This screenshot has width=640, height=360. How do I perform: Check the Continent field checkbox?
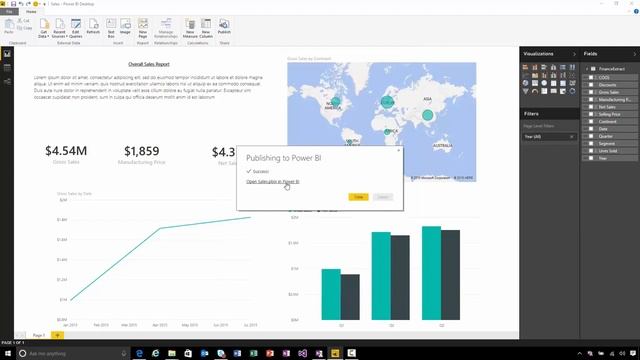pyautogui.click(x=591, y=122)
